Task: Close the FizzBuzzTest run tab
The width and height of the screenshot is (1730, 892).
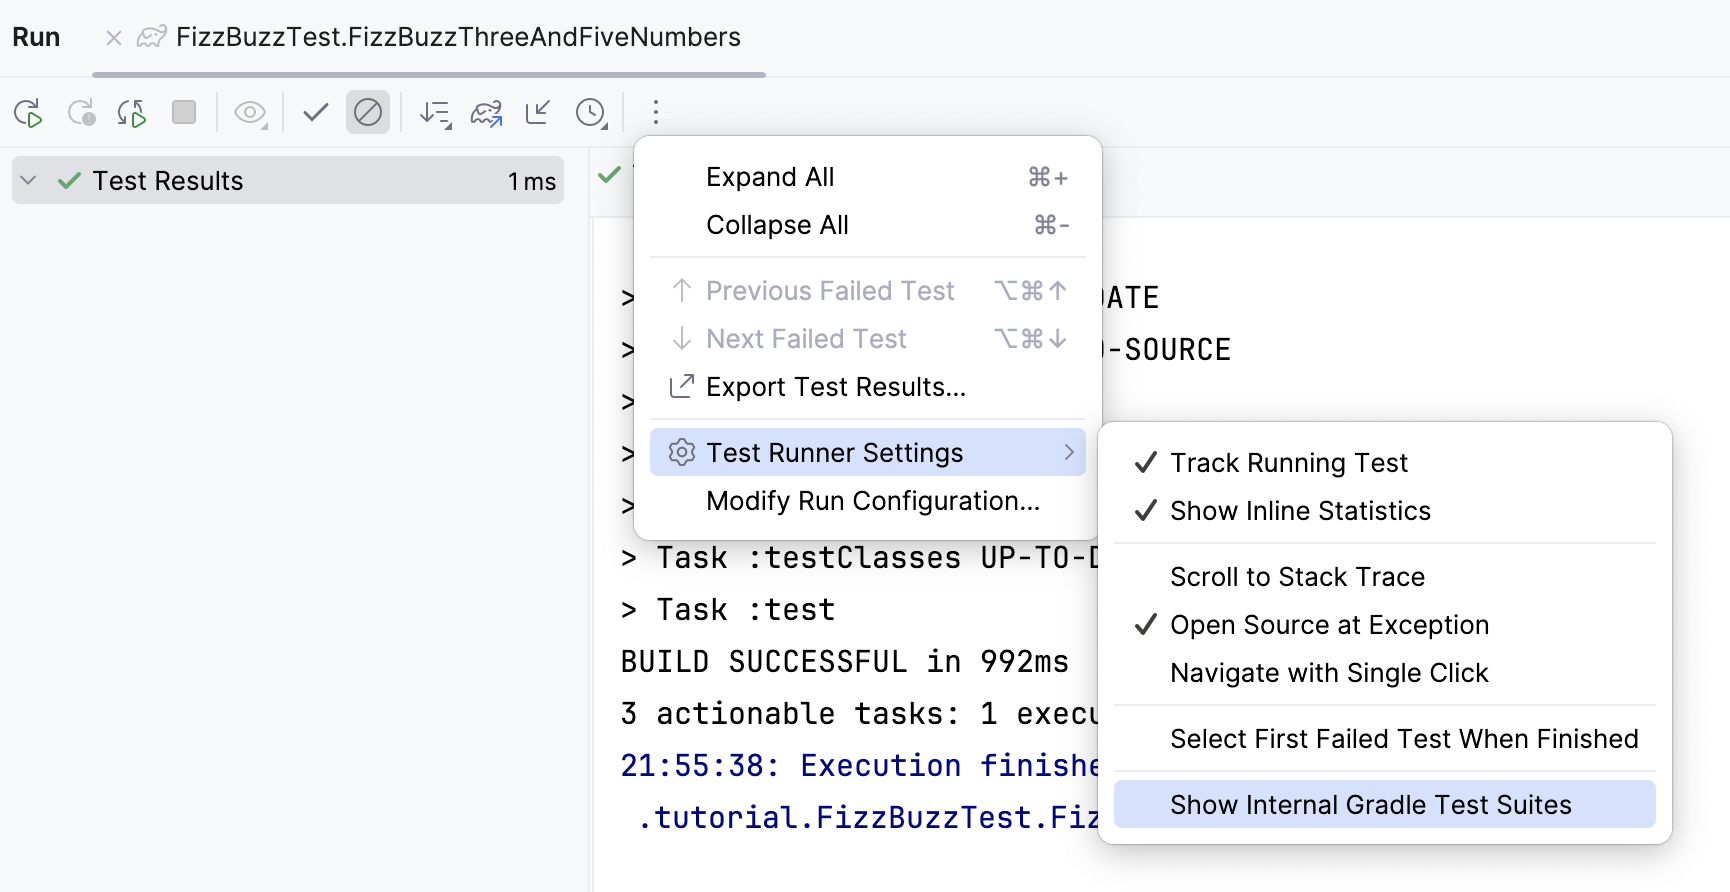Action: [x=114, y=38]
